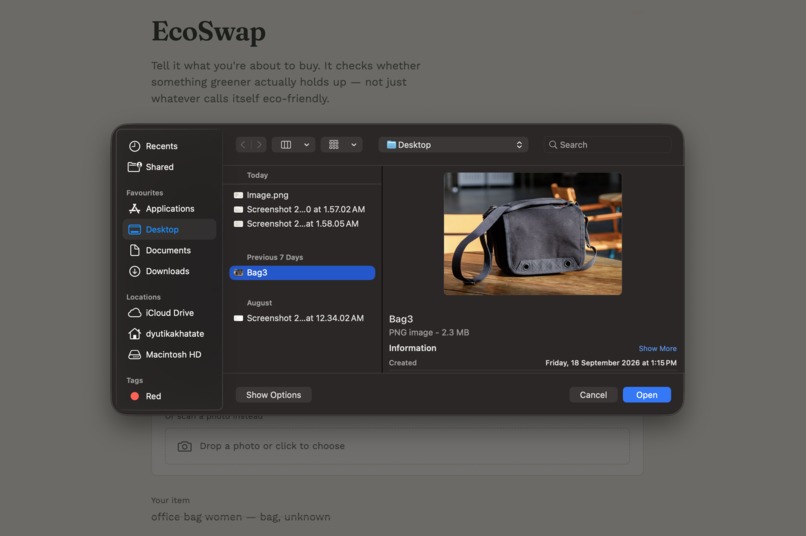Click the Shared folder icon

pyautogui.click(x=135, y=167)
